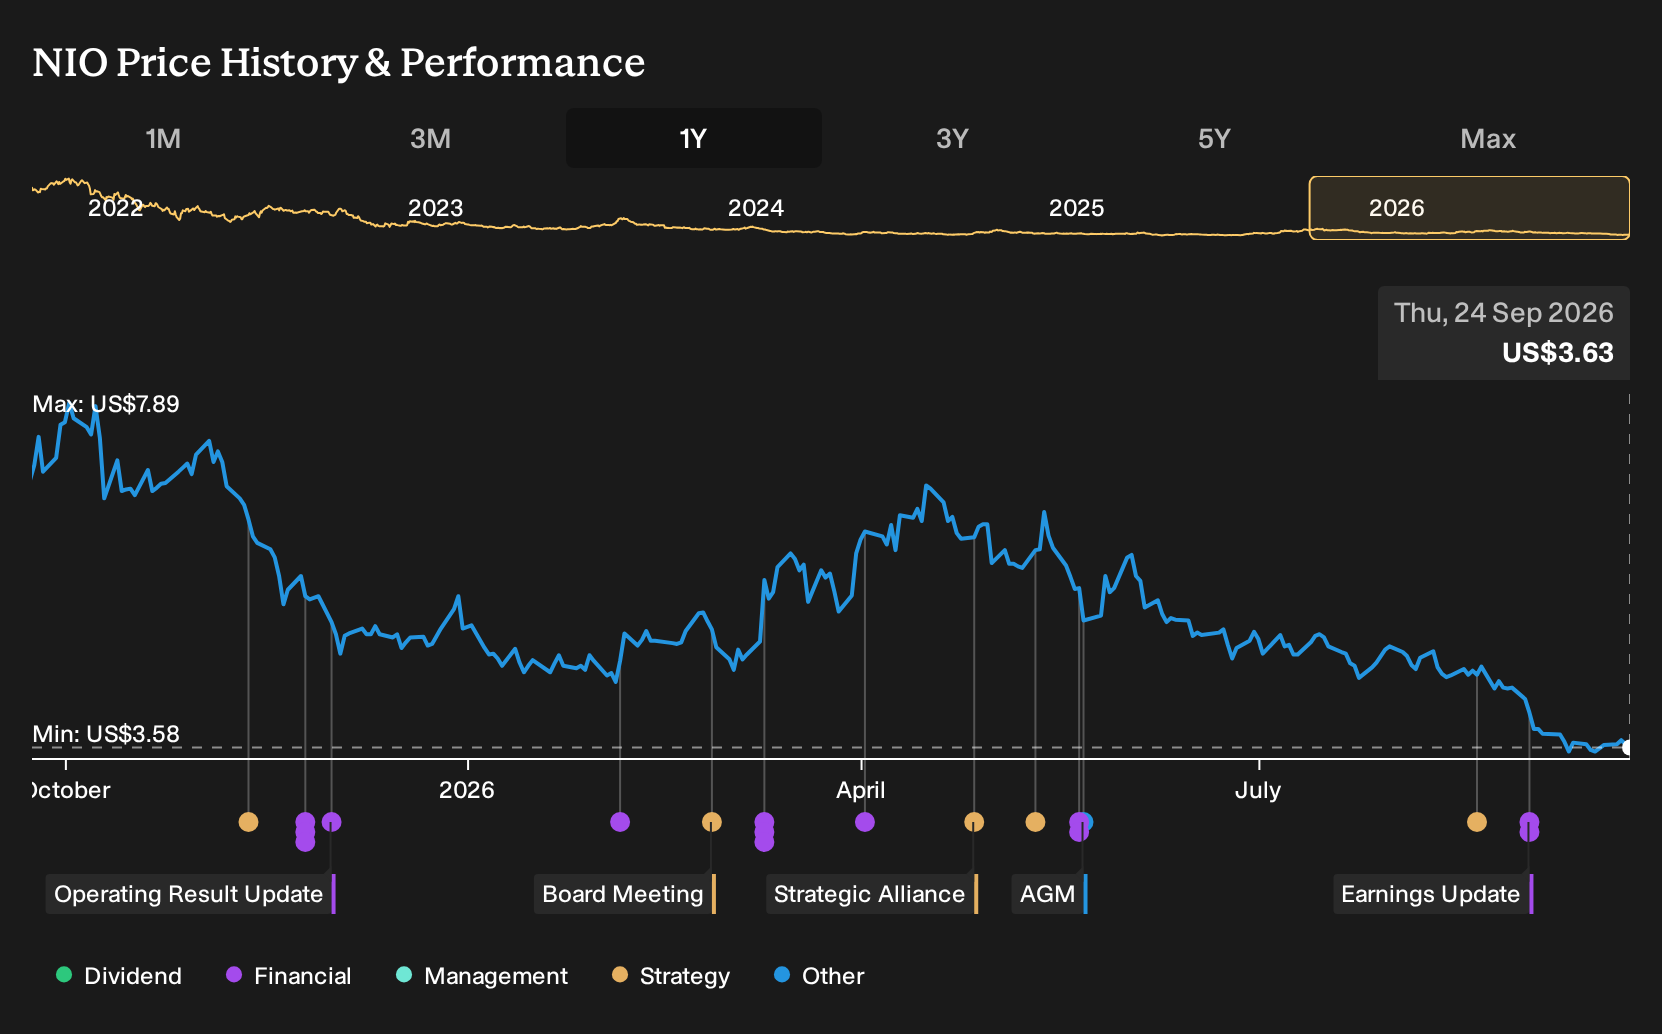Click the triple Financial dots above Strategic Alliance label
This screenshot has width=1662, height=1034.
point(764,832)
